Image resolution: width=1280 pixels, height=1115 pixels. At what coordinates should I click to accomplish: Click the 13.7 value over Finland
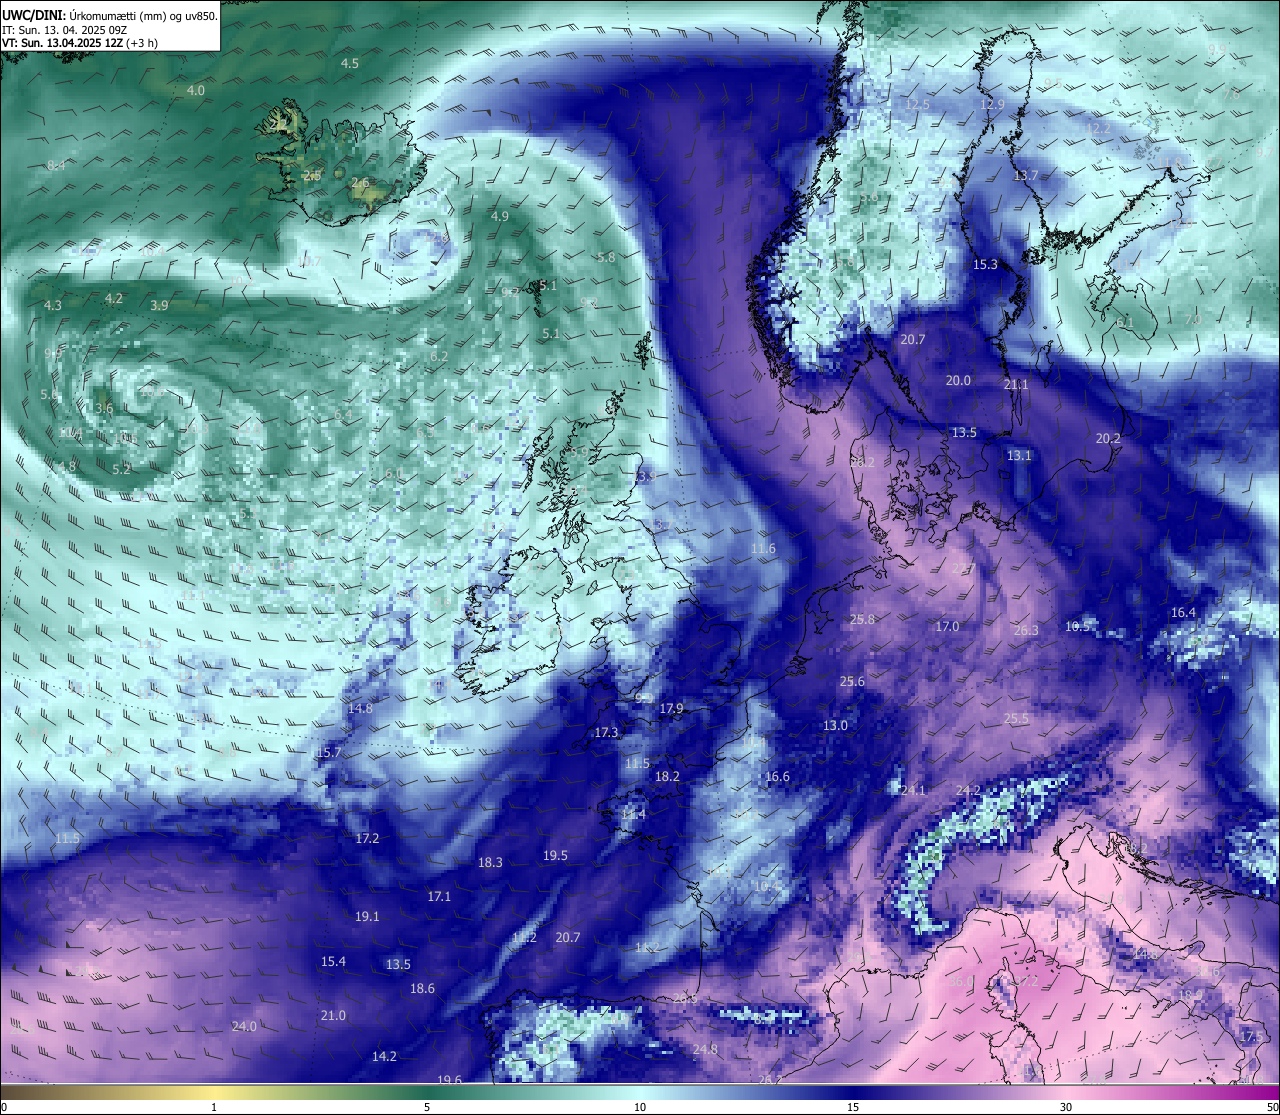[1026, 175]
